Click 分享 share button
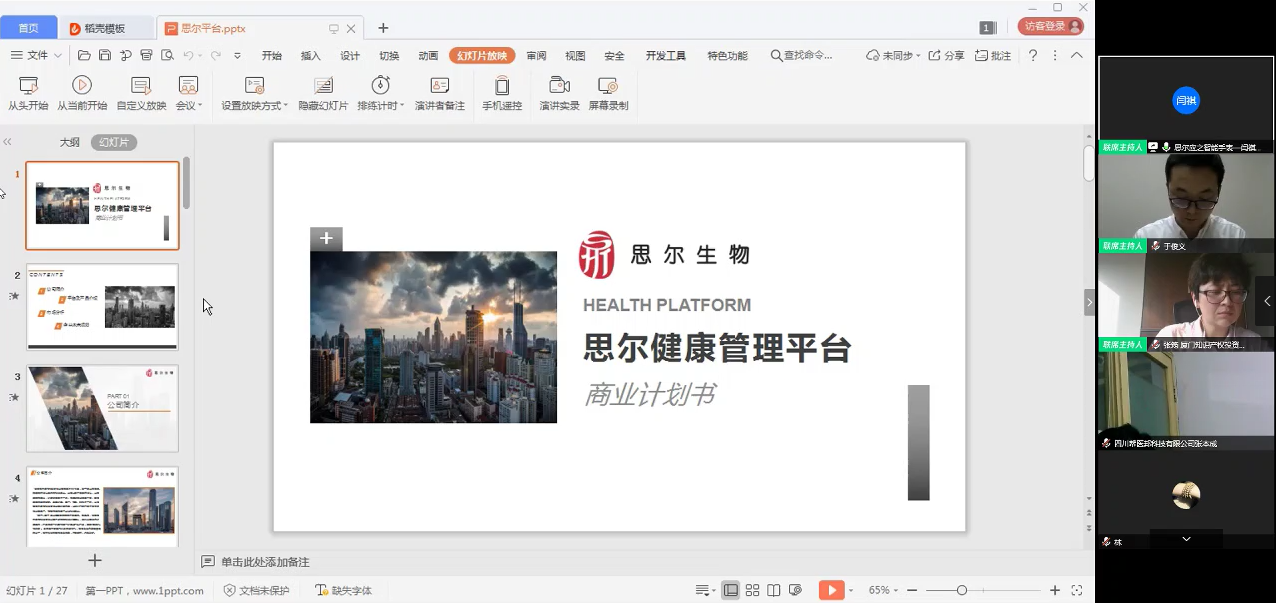This screenshot has width=1276, height=603. (x=946, y=56)
